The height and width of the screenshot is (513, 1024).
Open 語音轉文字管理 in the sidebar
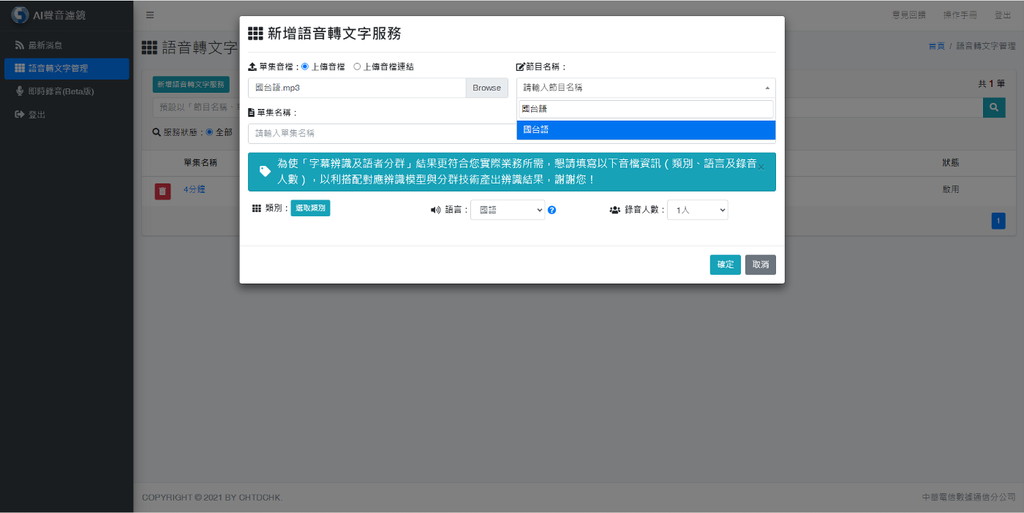click(x=67, y=69)
